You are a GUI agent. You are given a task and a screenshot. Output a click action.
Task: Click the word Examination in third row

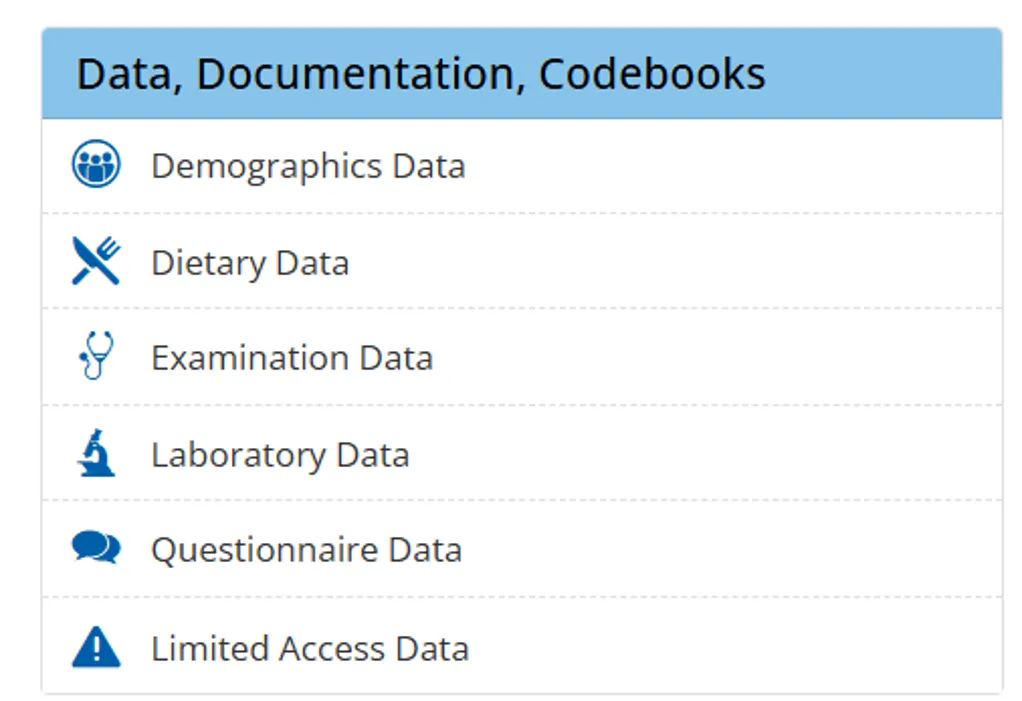(x=250, y=358)
